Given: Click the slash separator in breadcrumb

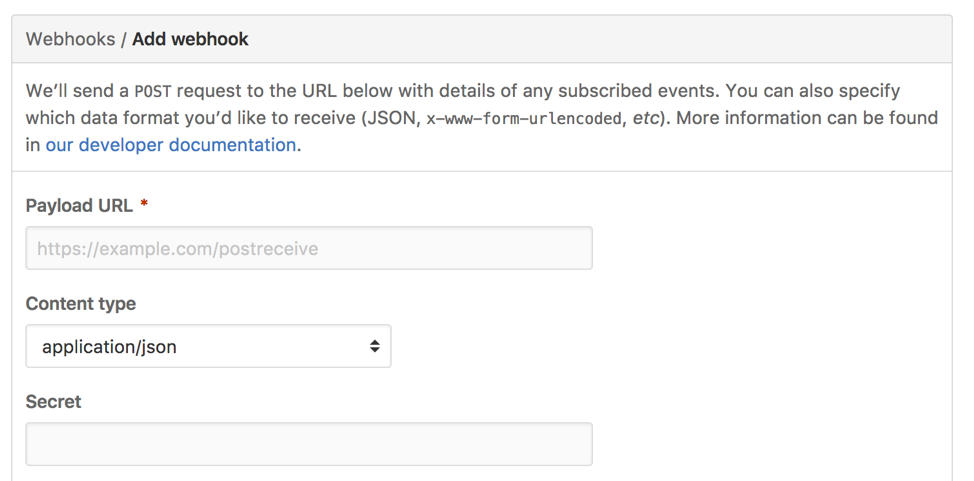Looking at the screenshot, I should pos(124,40).
